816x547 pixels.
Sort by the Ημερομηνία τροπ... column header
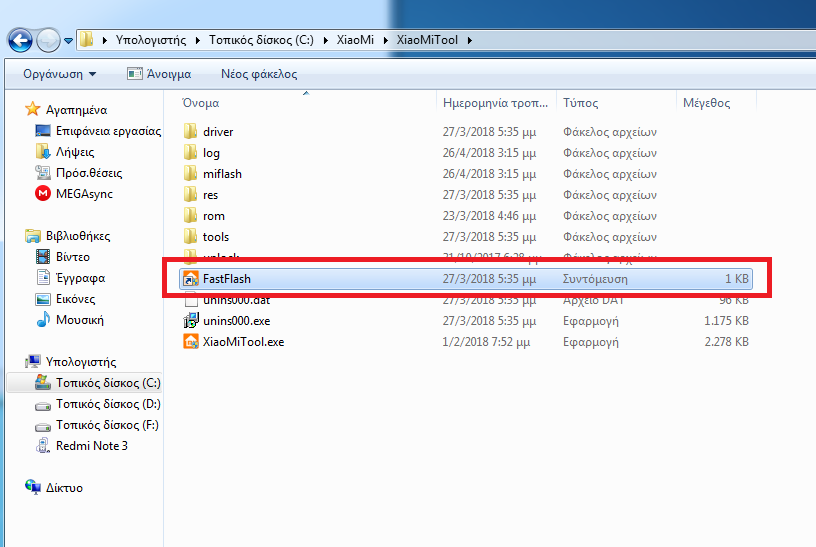(x=496, y=103)
